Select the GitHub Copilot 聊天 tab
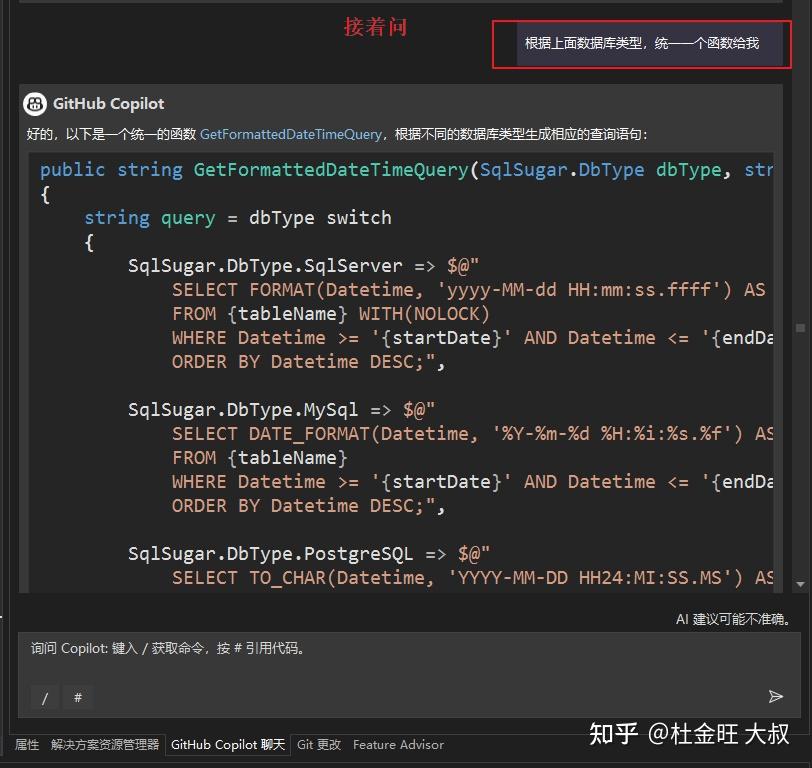812x768 pixels. click(228, 744)
